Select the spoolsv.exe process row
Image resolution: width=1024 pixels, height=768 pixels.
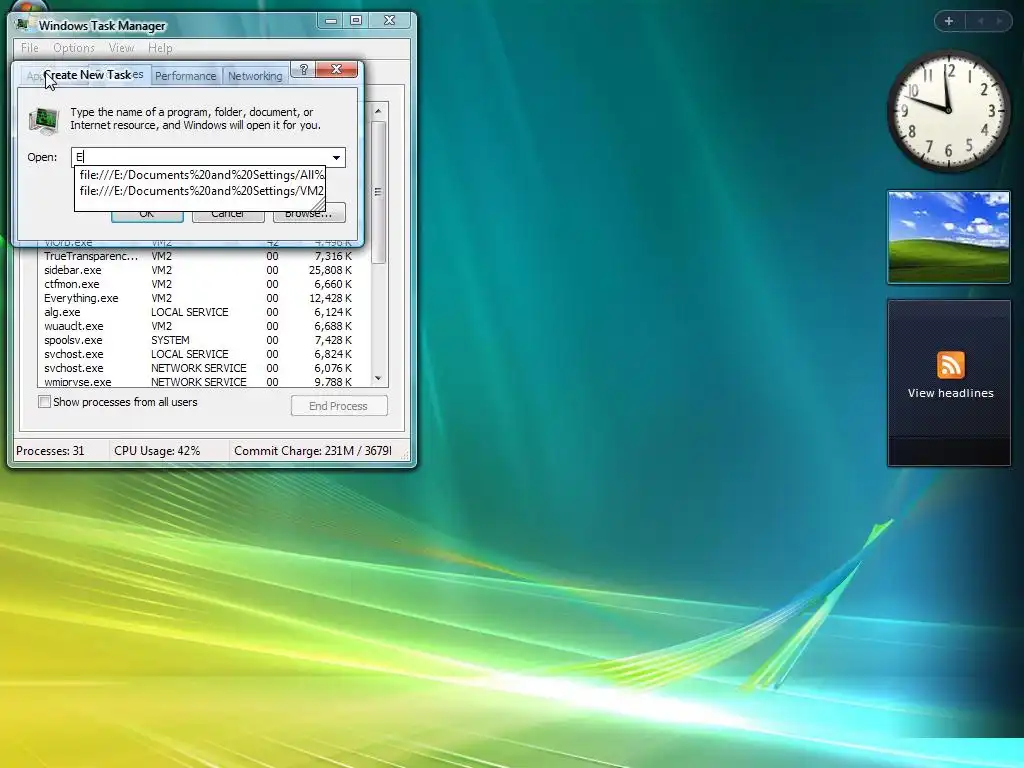click(x=204, y=340)
